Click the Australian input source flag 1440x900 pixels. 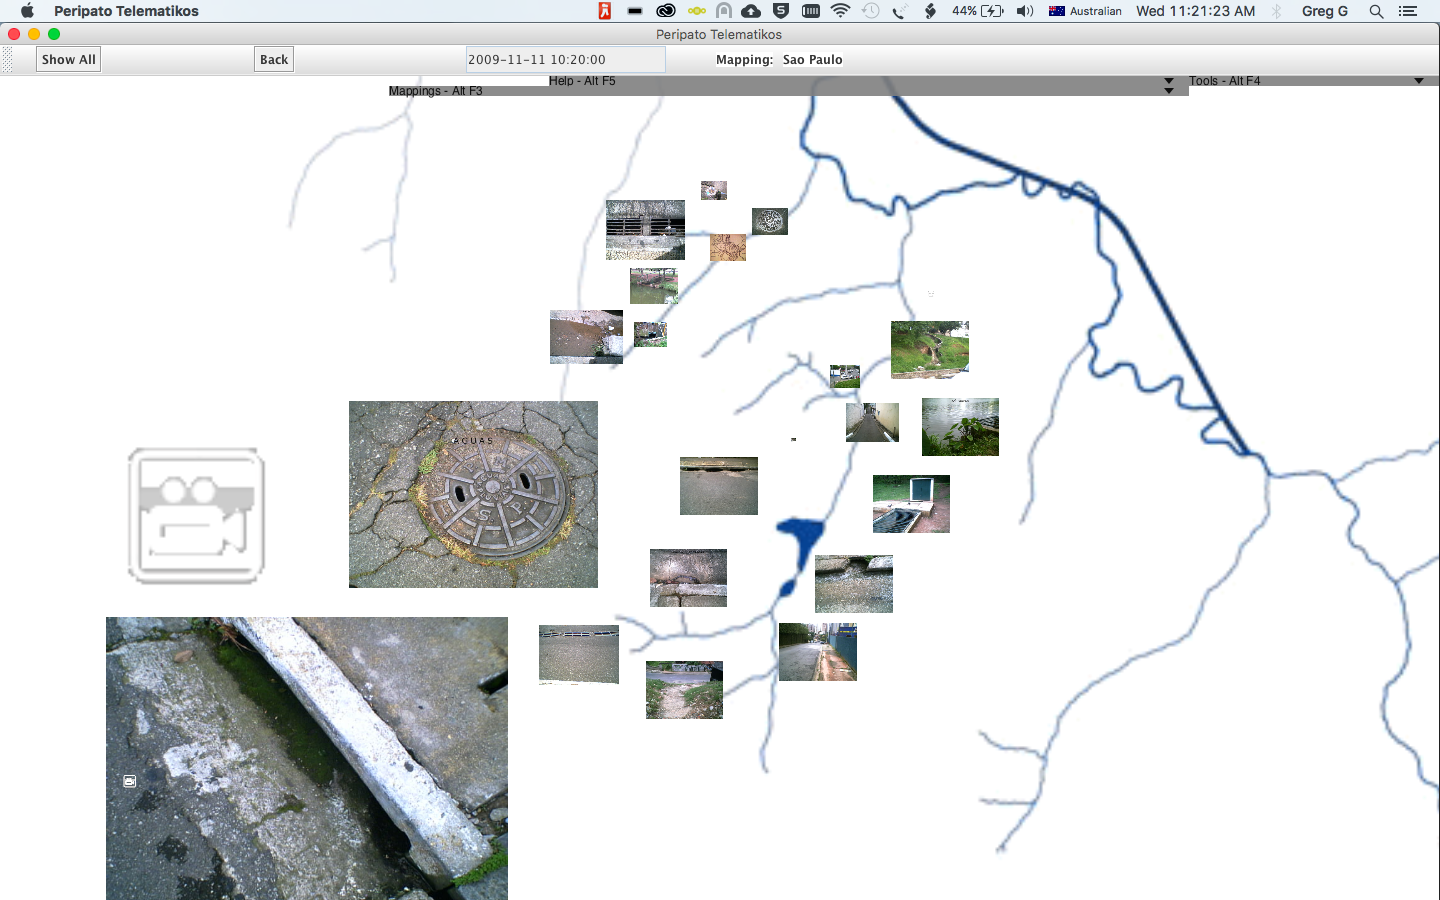(x=1057, y=11)
